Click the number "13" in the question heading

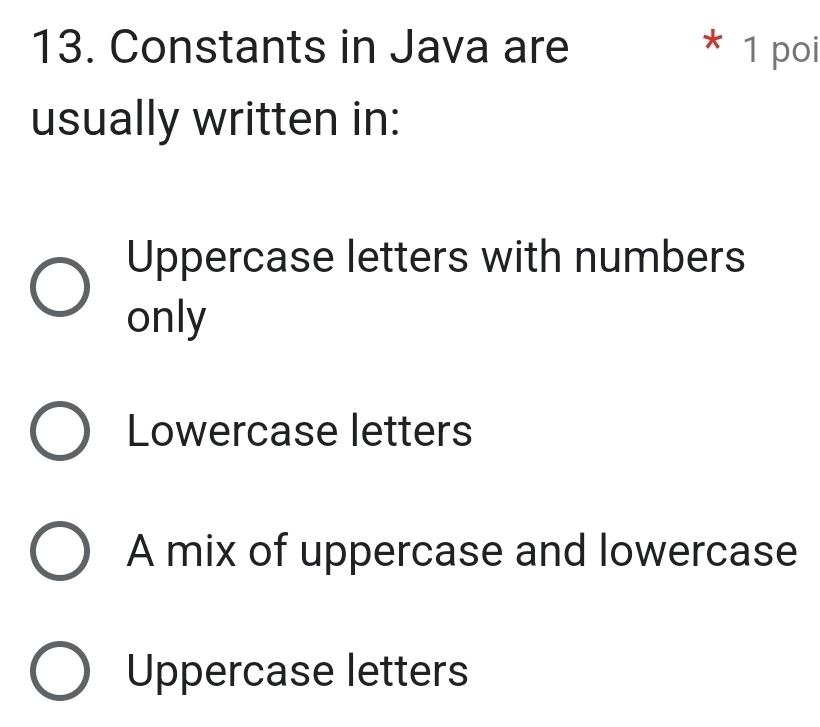pyautogui.click(x=58, y=46)
